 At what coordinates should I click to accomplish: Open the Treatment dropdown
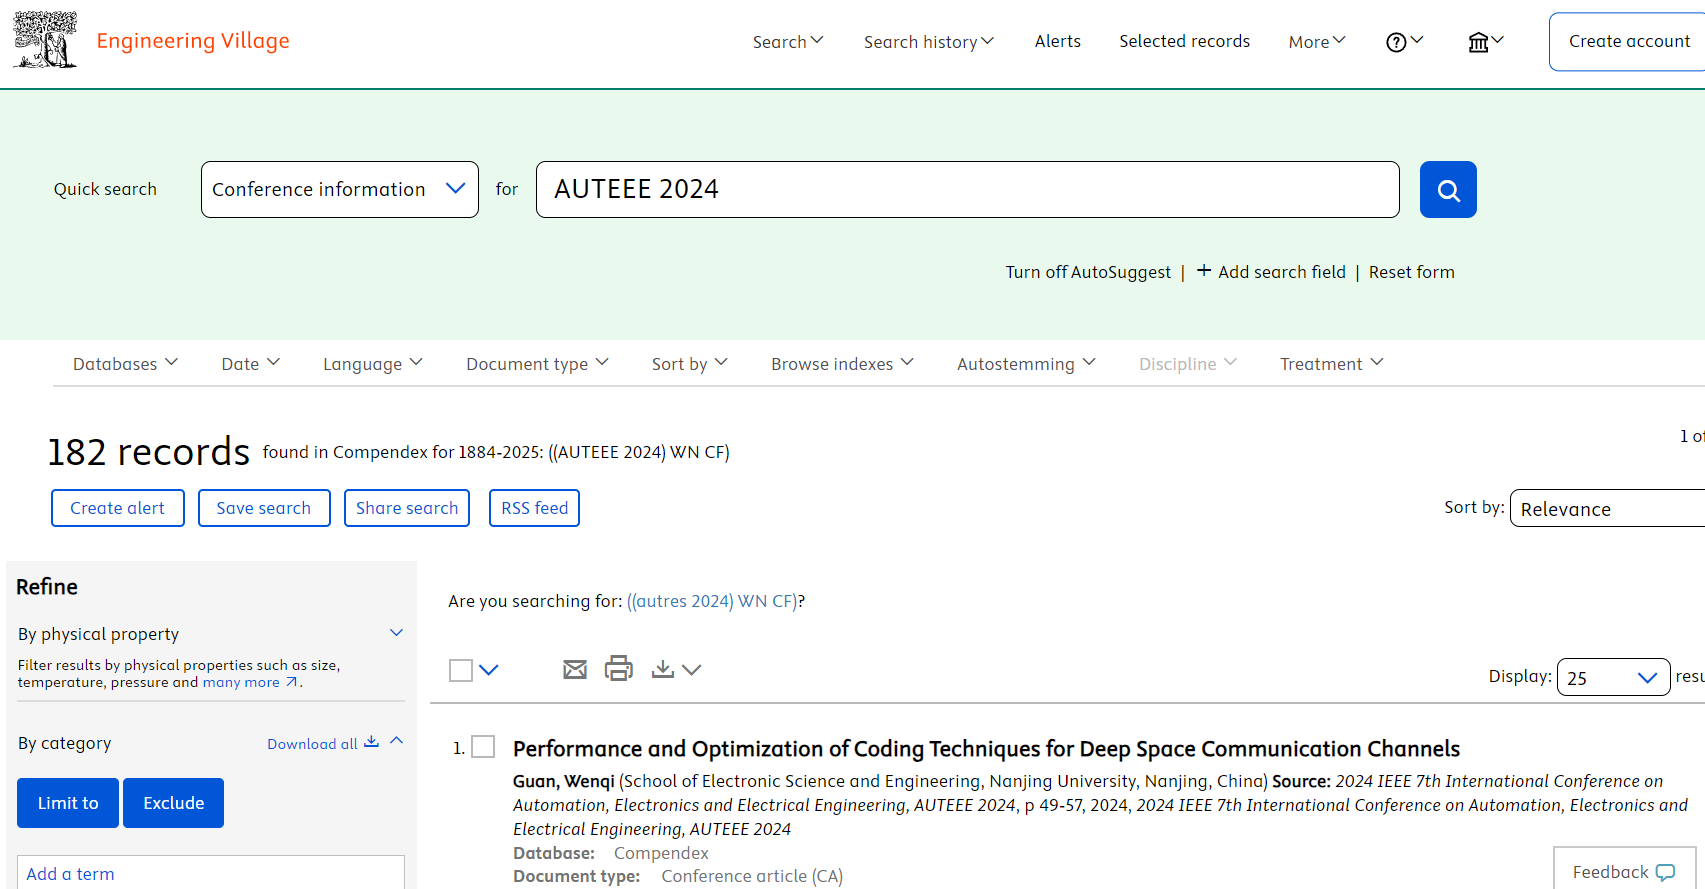coord(1331,364)
